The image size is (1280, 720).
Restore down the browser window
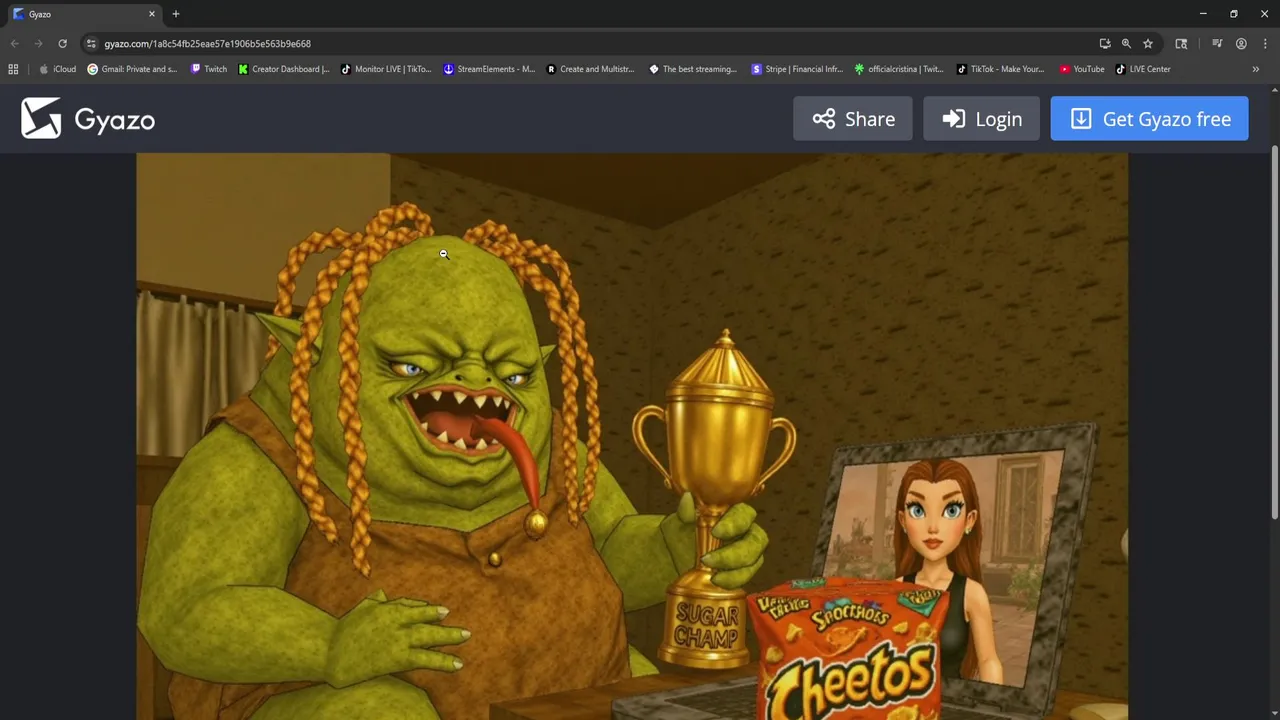click(1234, 14)
